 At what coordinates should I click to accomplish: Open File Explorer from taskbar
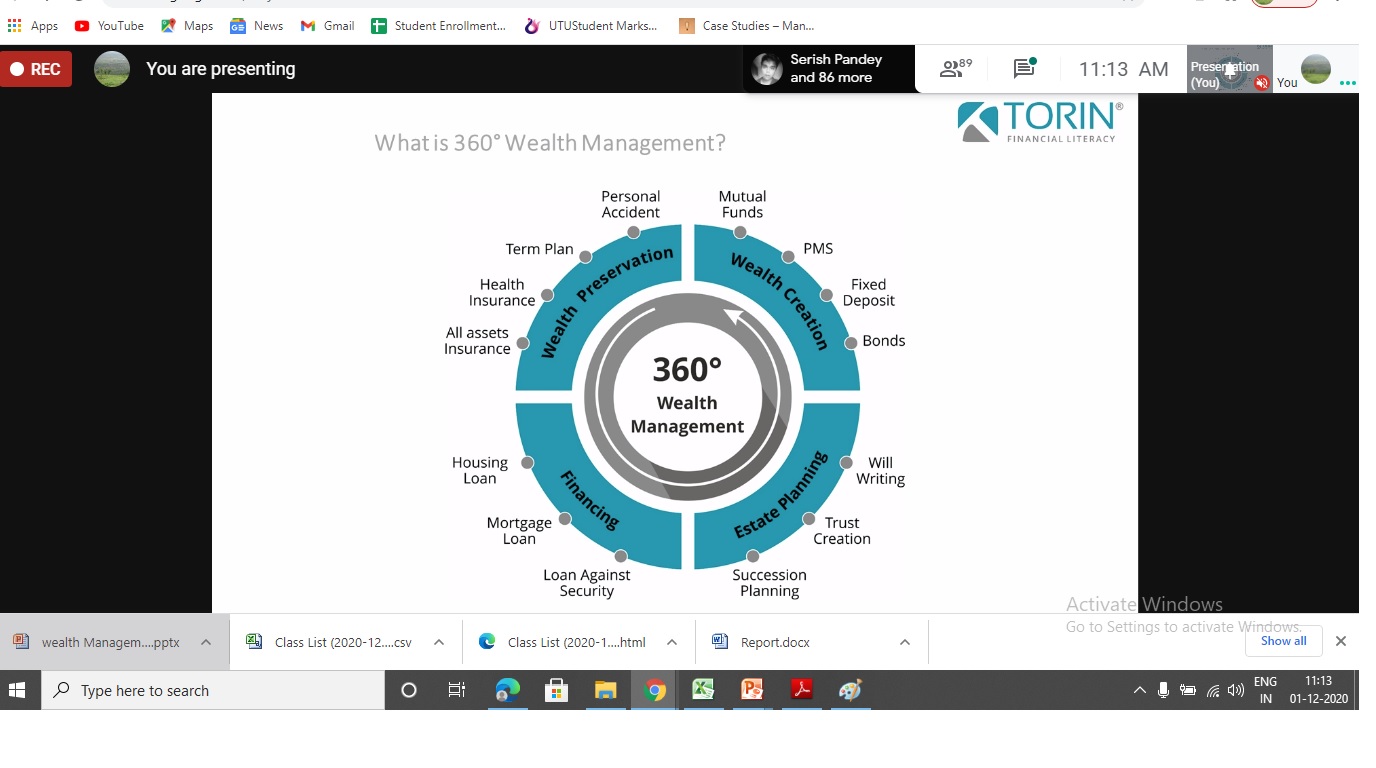pos(606,690)
